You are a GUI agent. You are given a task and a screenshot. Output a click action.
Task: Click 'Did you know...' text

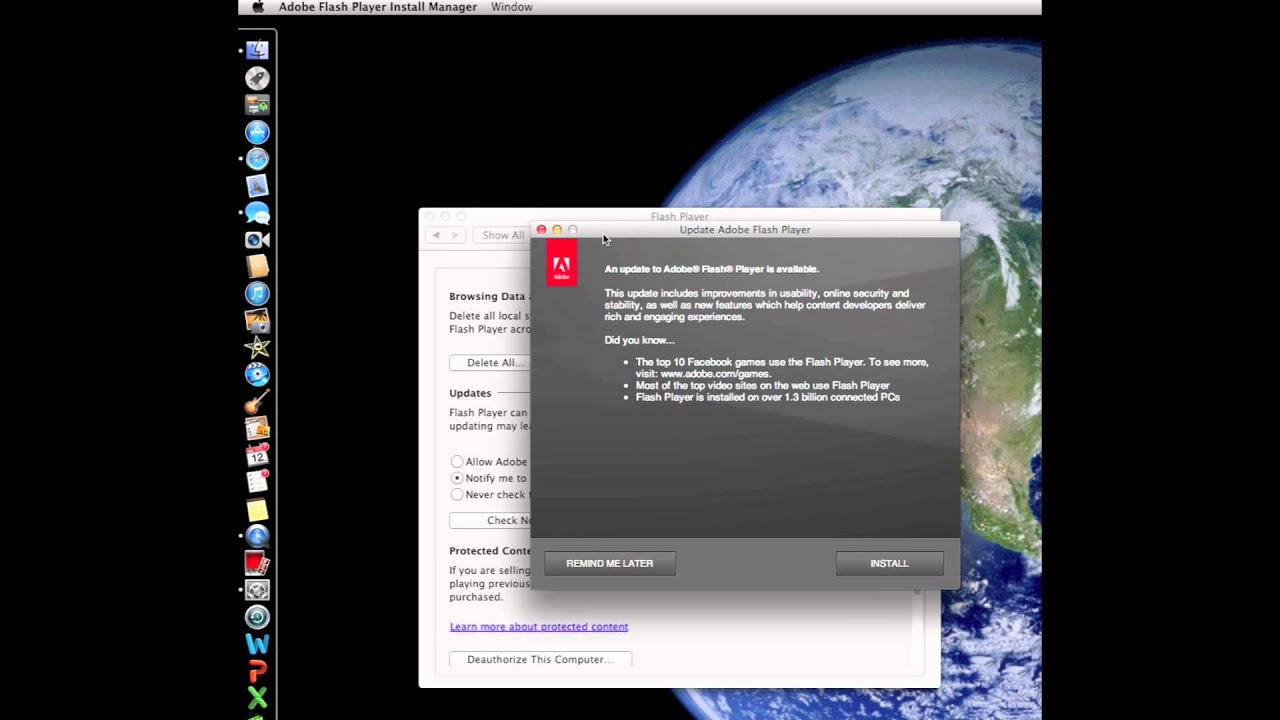tap(639, 340)
